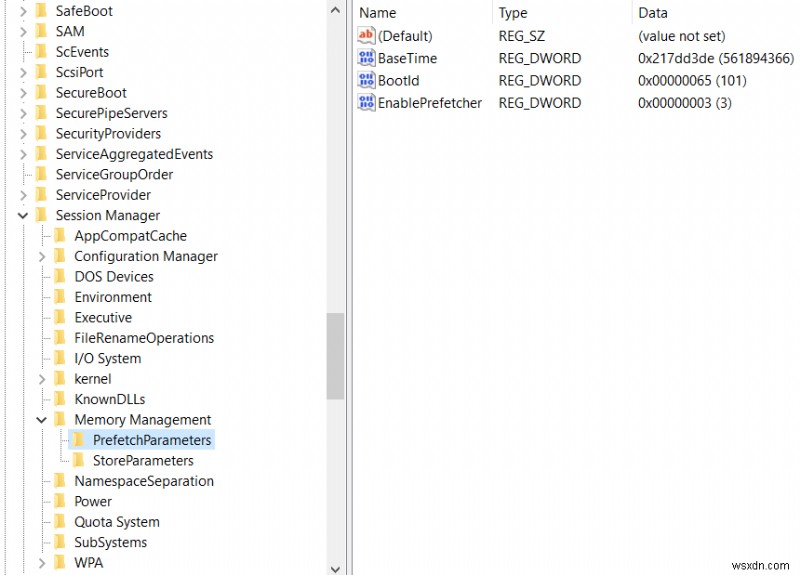800x575 pixels.
Task: Select the KnownDLLs tree key label
Action: [x=110, y=399]
